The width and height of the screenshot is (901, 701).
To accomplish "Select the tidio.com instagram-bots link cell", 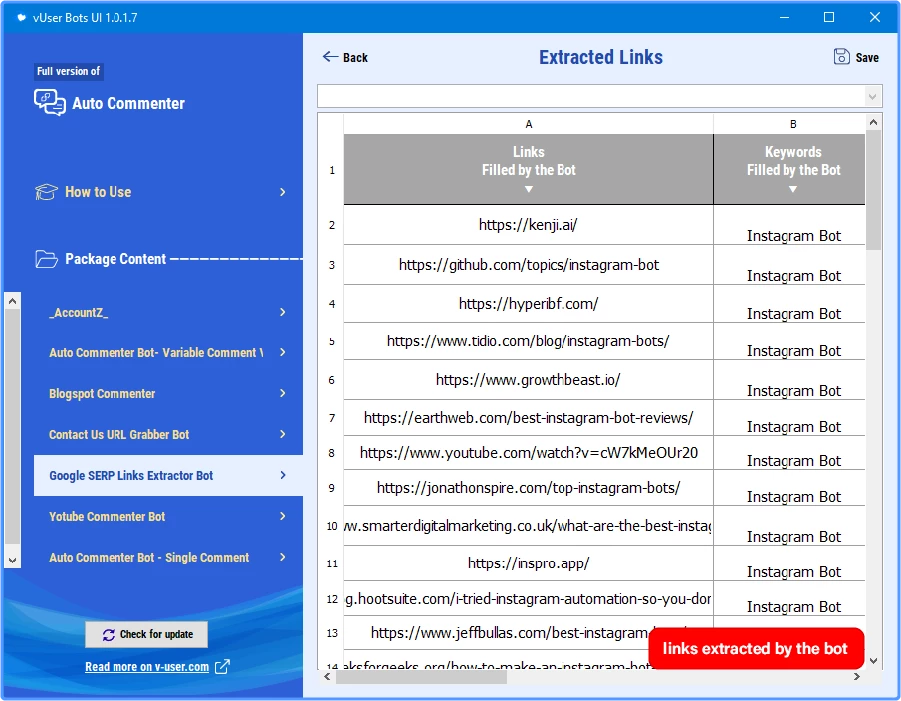I will [529, 341].
